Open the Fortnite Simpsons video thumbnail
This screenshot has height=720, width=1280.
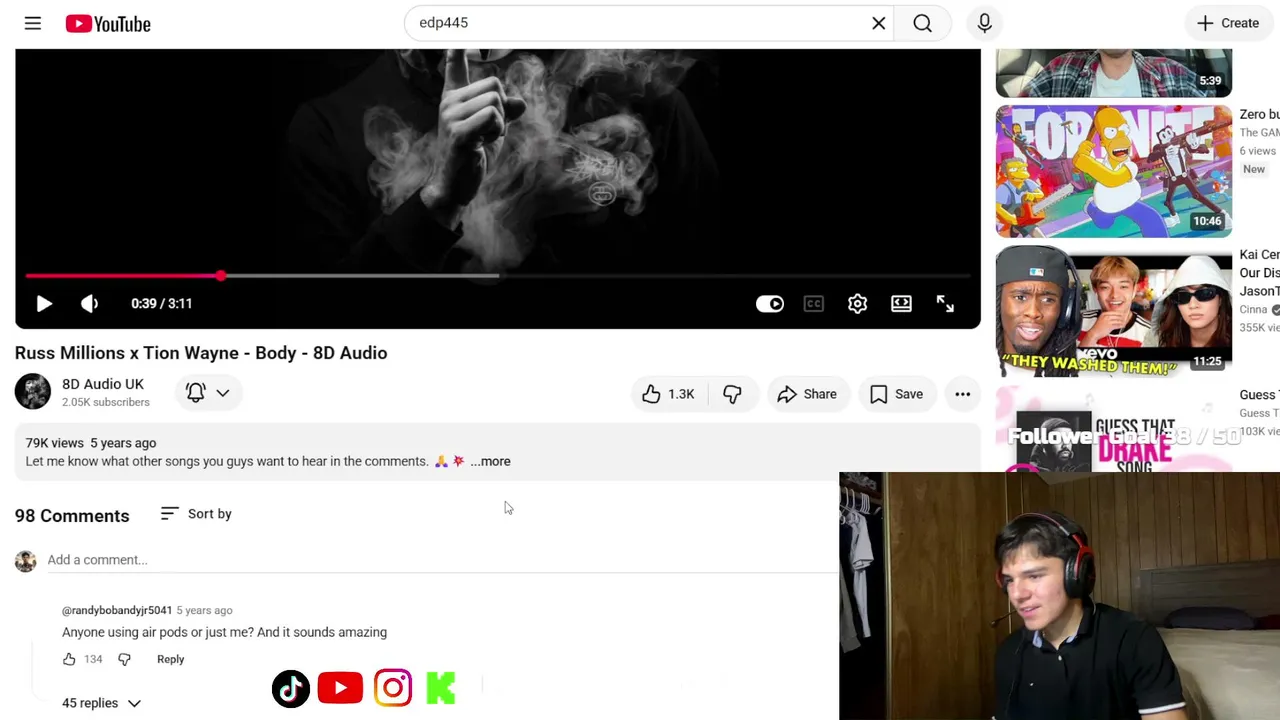tap(1114, 171)
